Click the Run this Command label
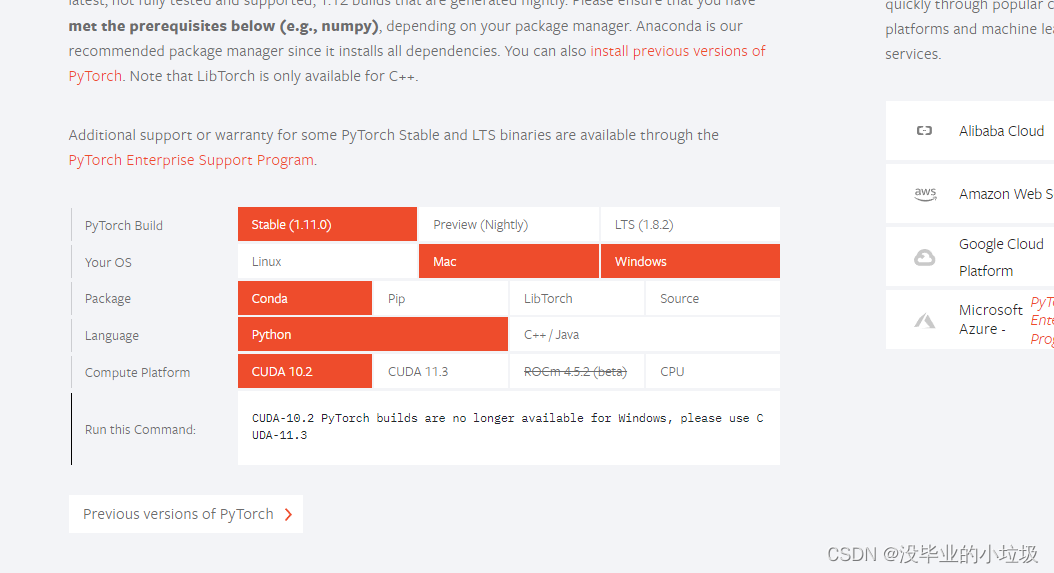The width and height of the screenshot is (1054, 573). (x=140, y=430)
